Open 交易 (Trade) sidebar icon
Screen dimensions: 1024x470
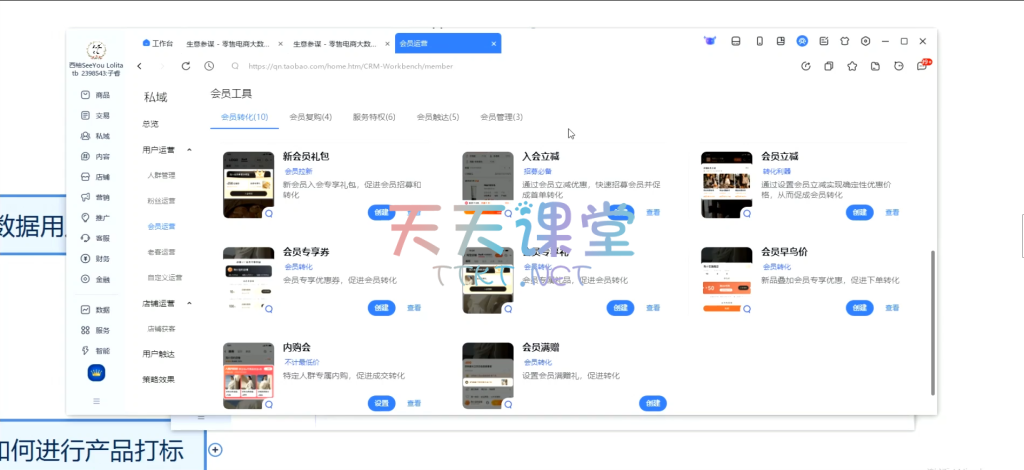(x=95, y=115)
